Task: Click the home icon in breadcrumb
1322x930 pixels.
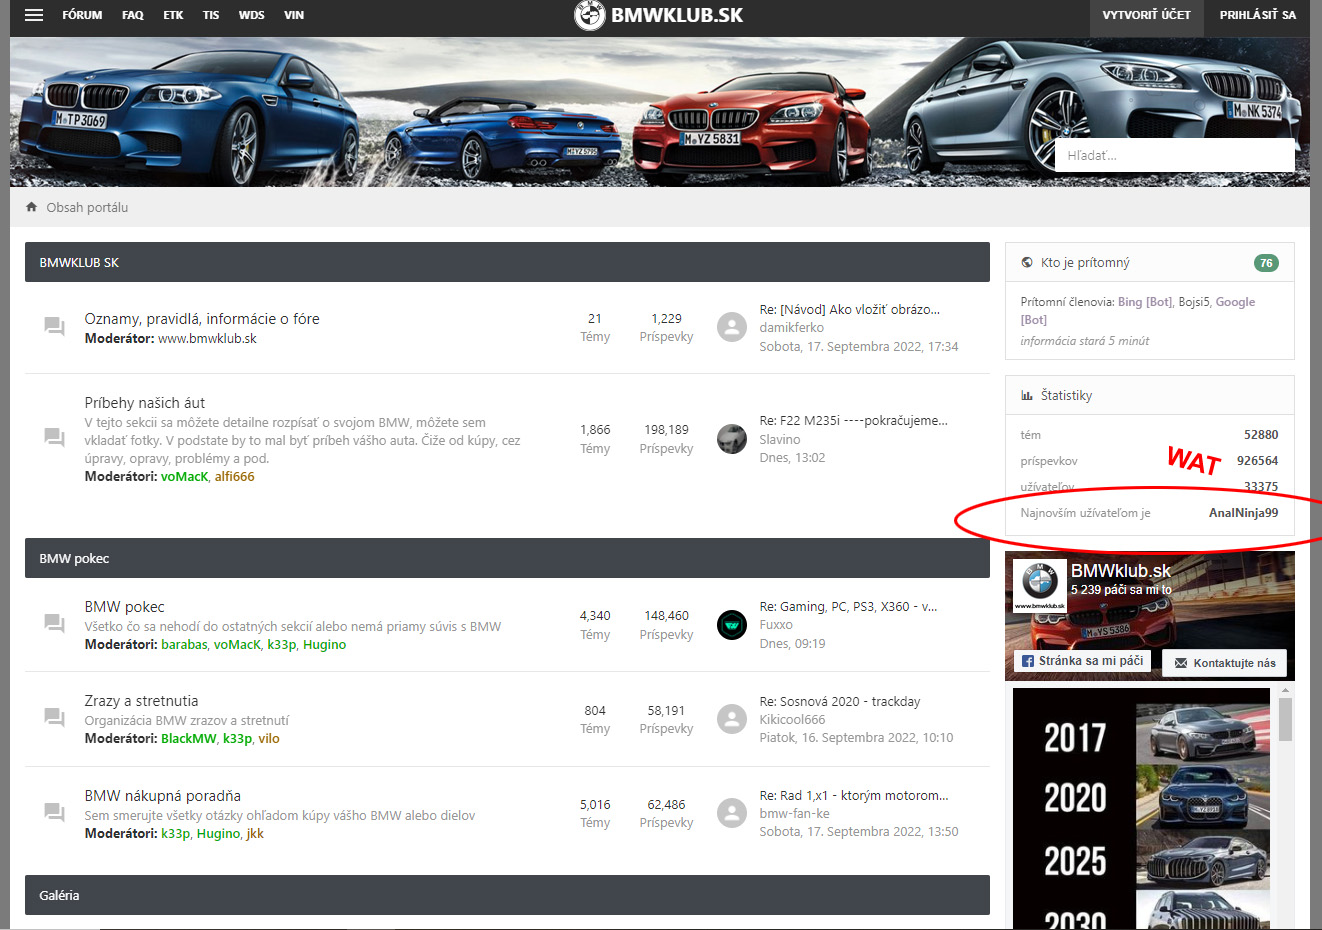Action: 32,207
